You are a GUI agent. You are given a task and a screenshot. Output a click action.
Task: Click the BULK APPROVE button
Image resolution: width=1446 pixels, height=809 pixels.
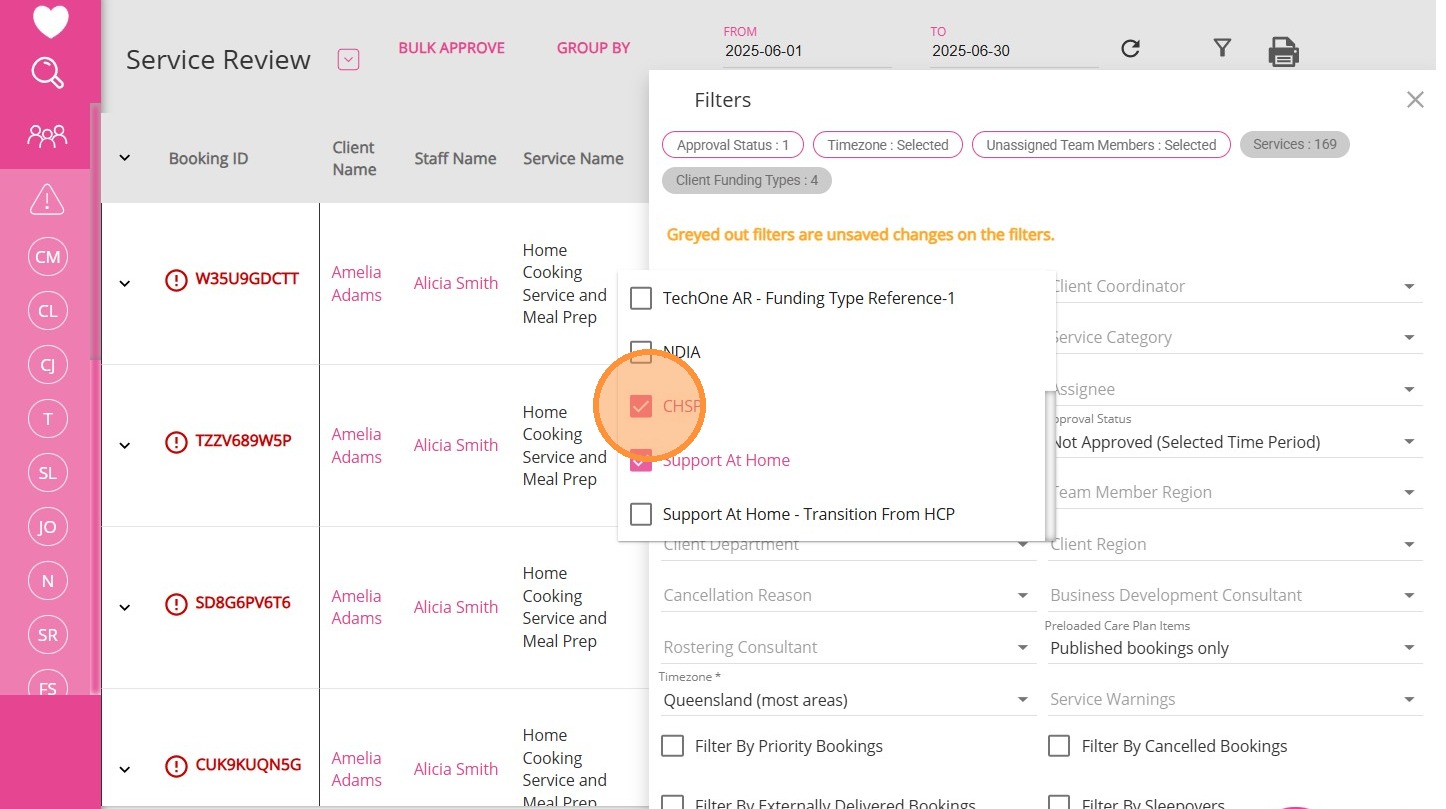(451, 48)
